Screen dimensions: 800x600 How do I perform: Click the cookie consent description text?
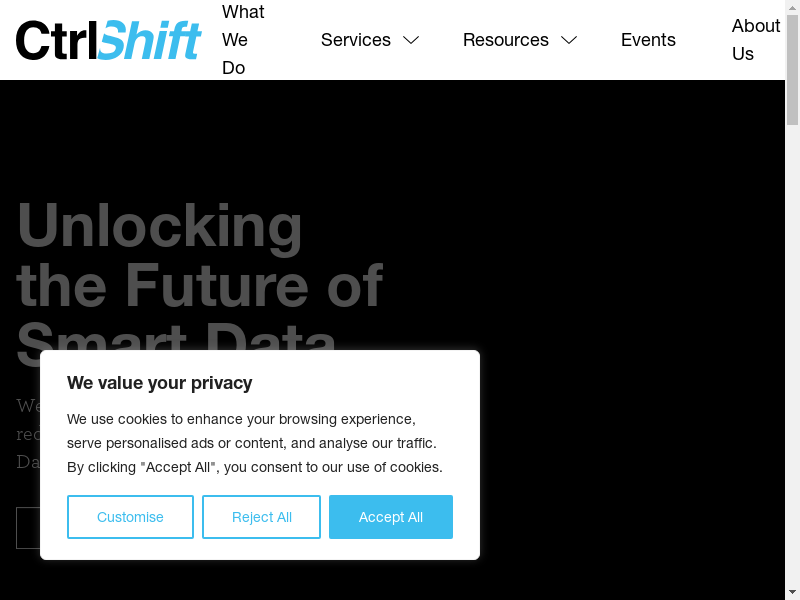tap(254, 443)
